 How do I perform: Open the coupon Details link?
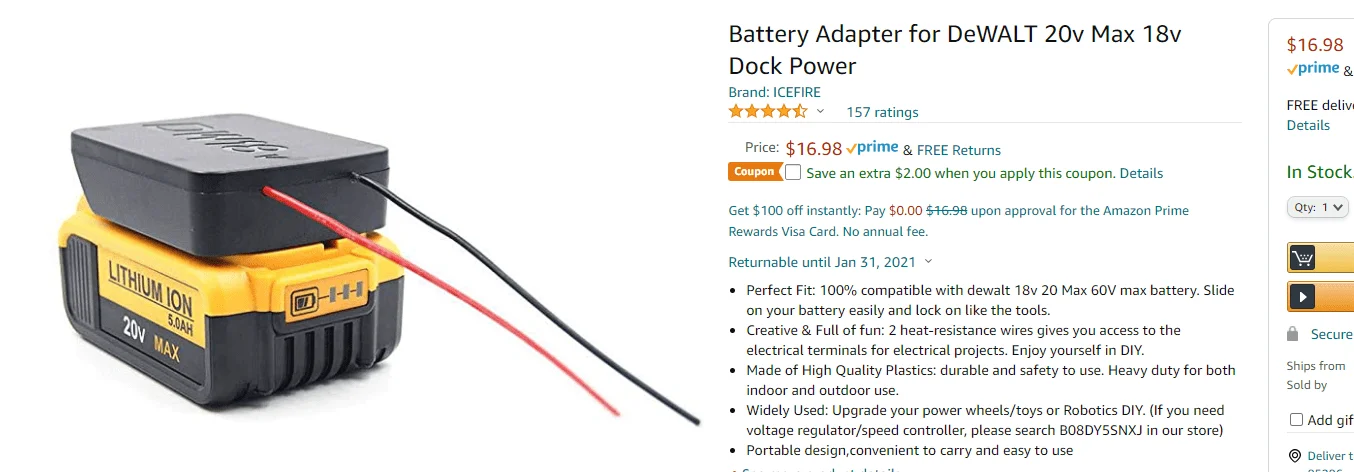(1141, 173)
